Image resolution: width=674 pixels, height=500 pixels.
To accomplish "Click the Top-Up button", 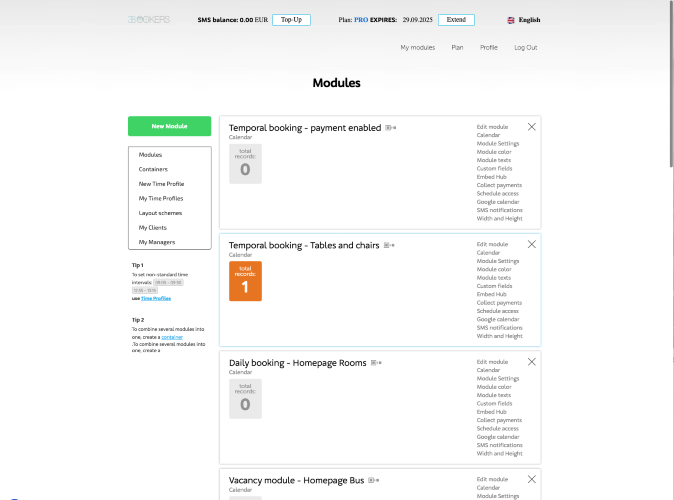I will 291,20.
